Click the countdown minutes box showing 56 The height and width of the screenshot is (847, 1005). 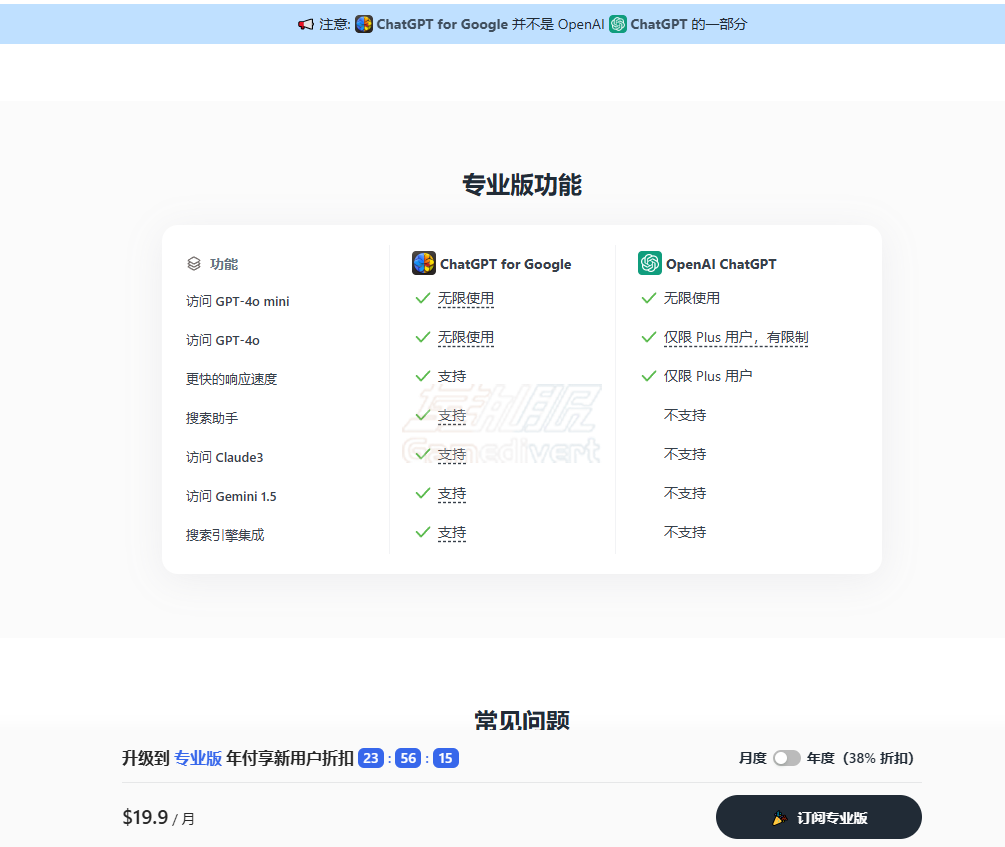tap(408, 758)
